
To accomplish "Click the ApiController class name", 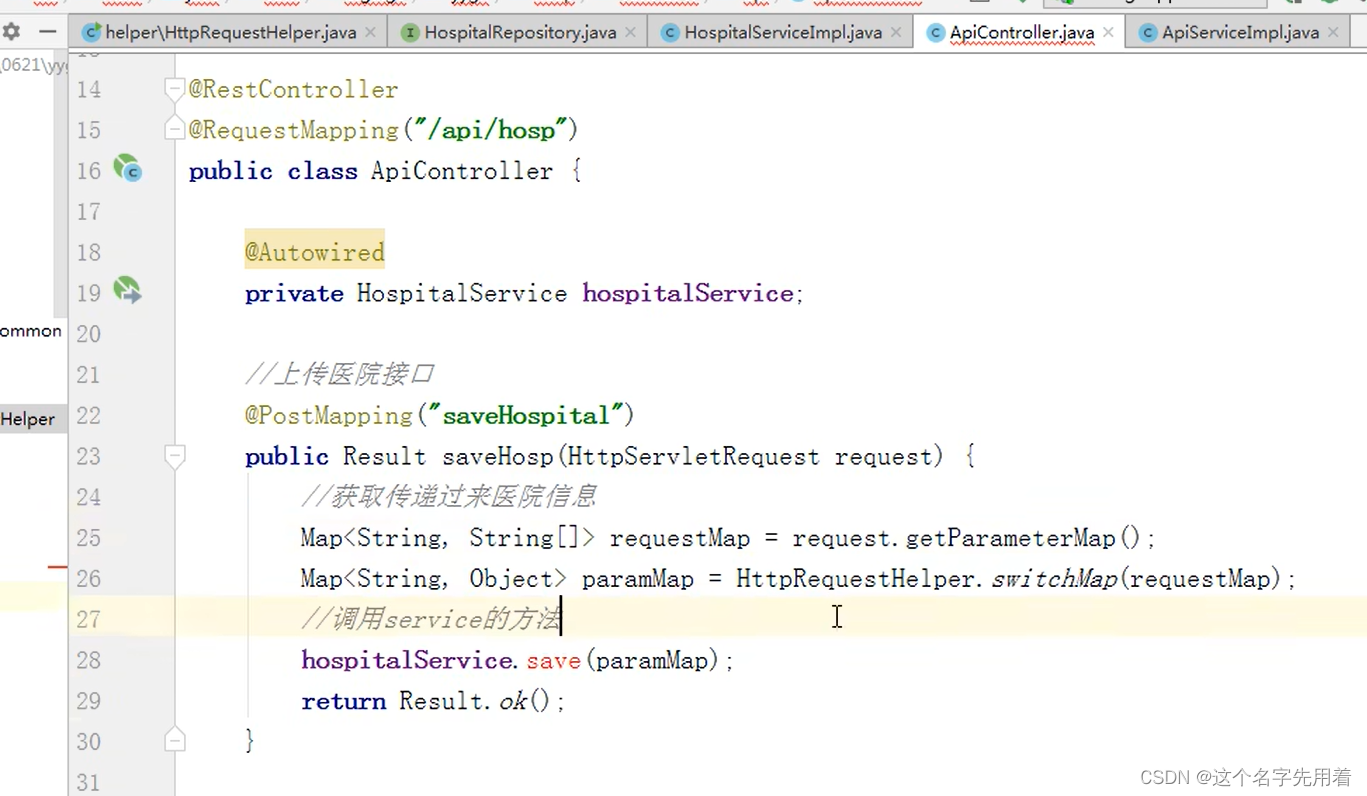I will click(462, 171).
